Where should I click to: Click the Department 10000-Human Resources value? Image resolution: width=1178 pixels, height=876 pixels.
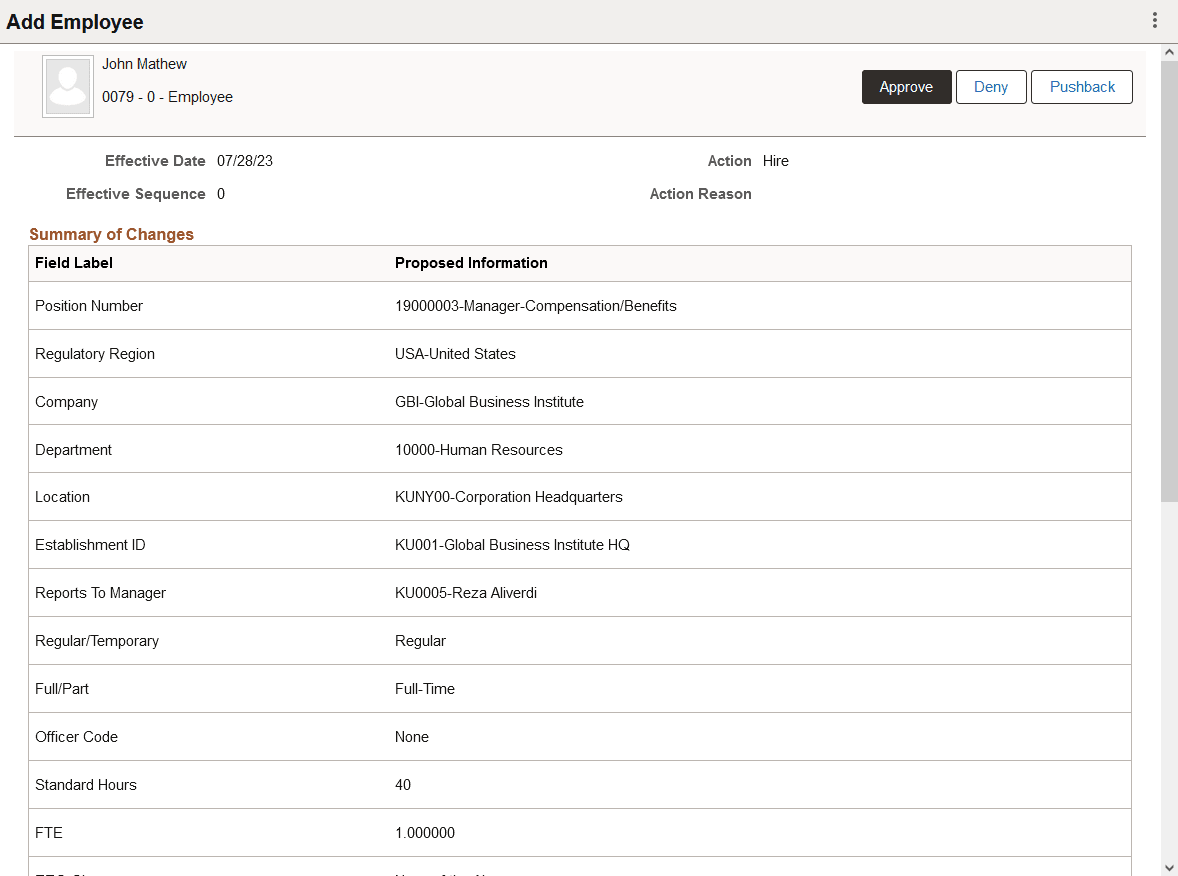pyautogui.click(x=478, y=449)
